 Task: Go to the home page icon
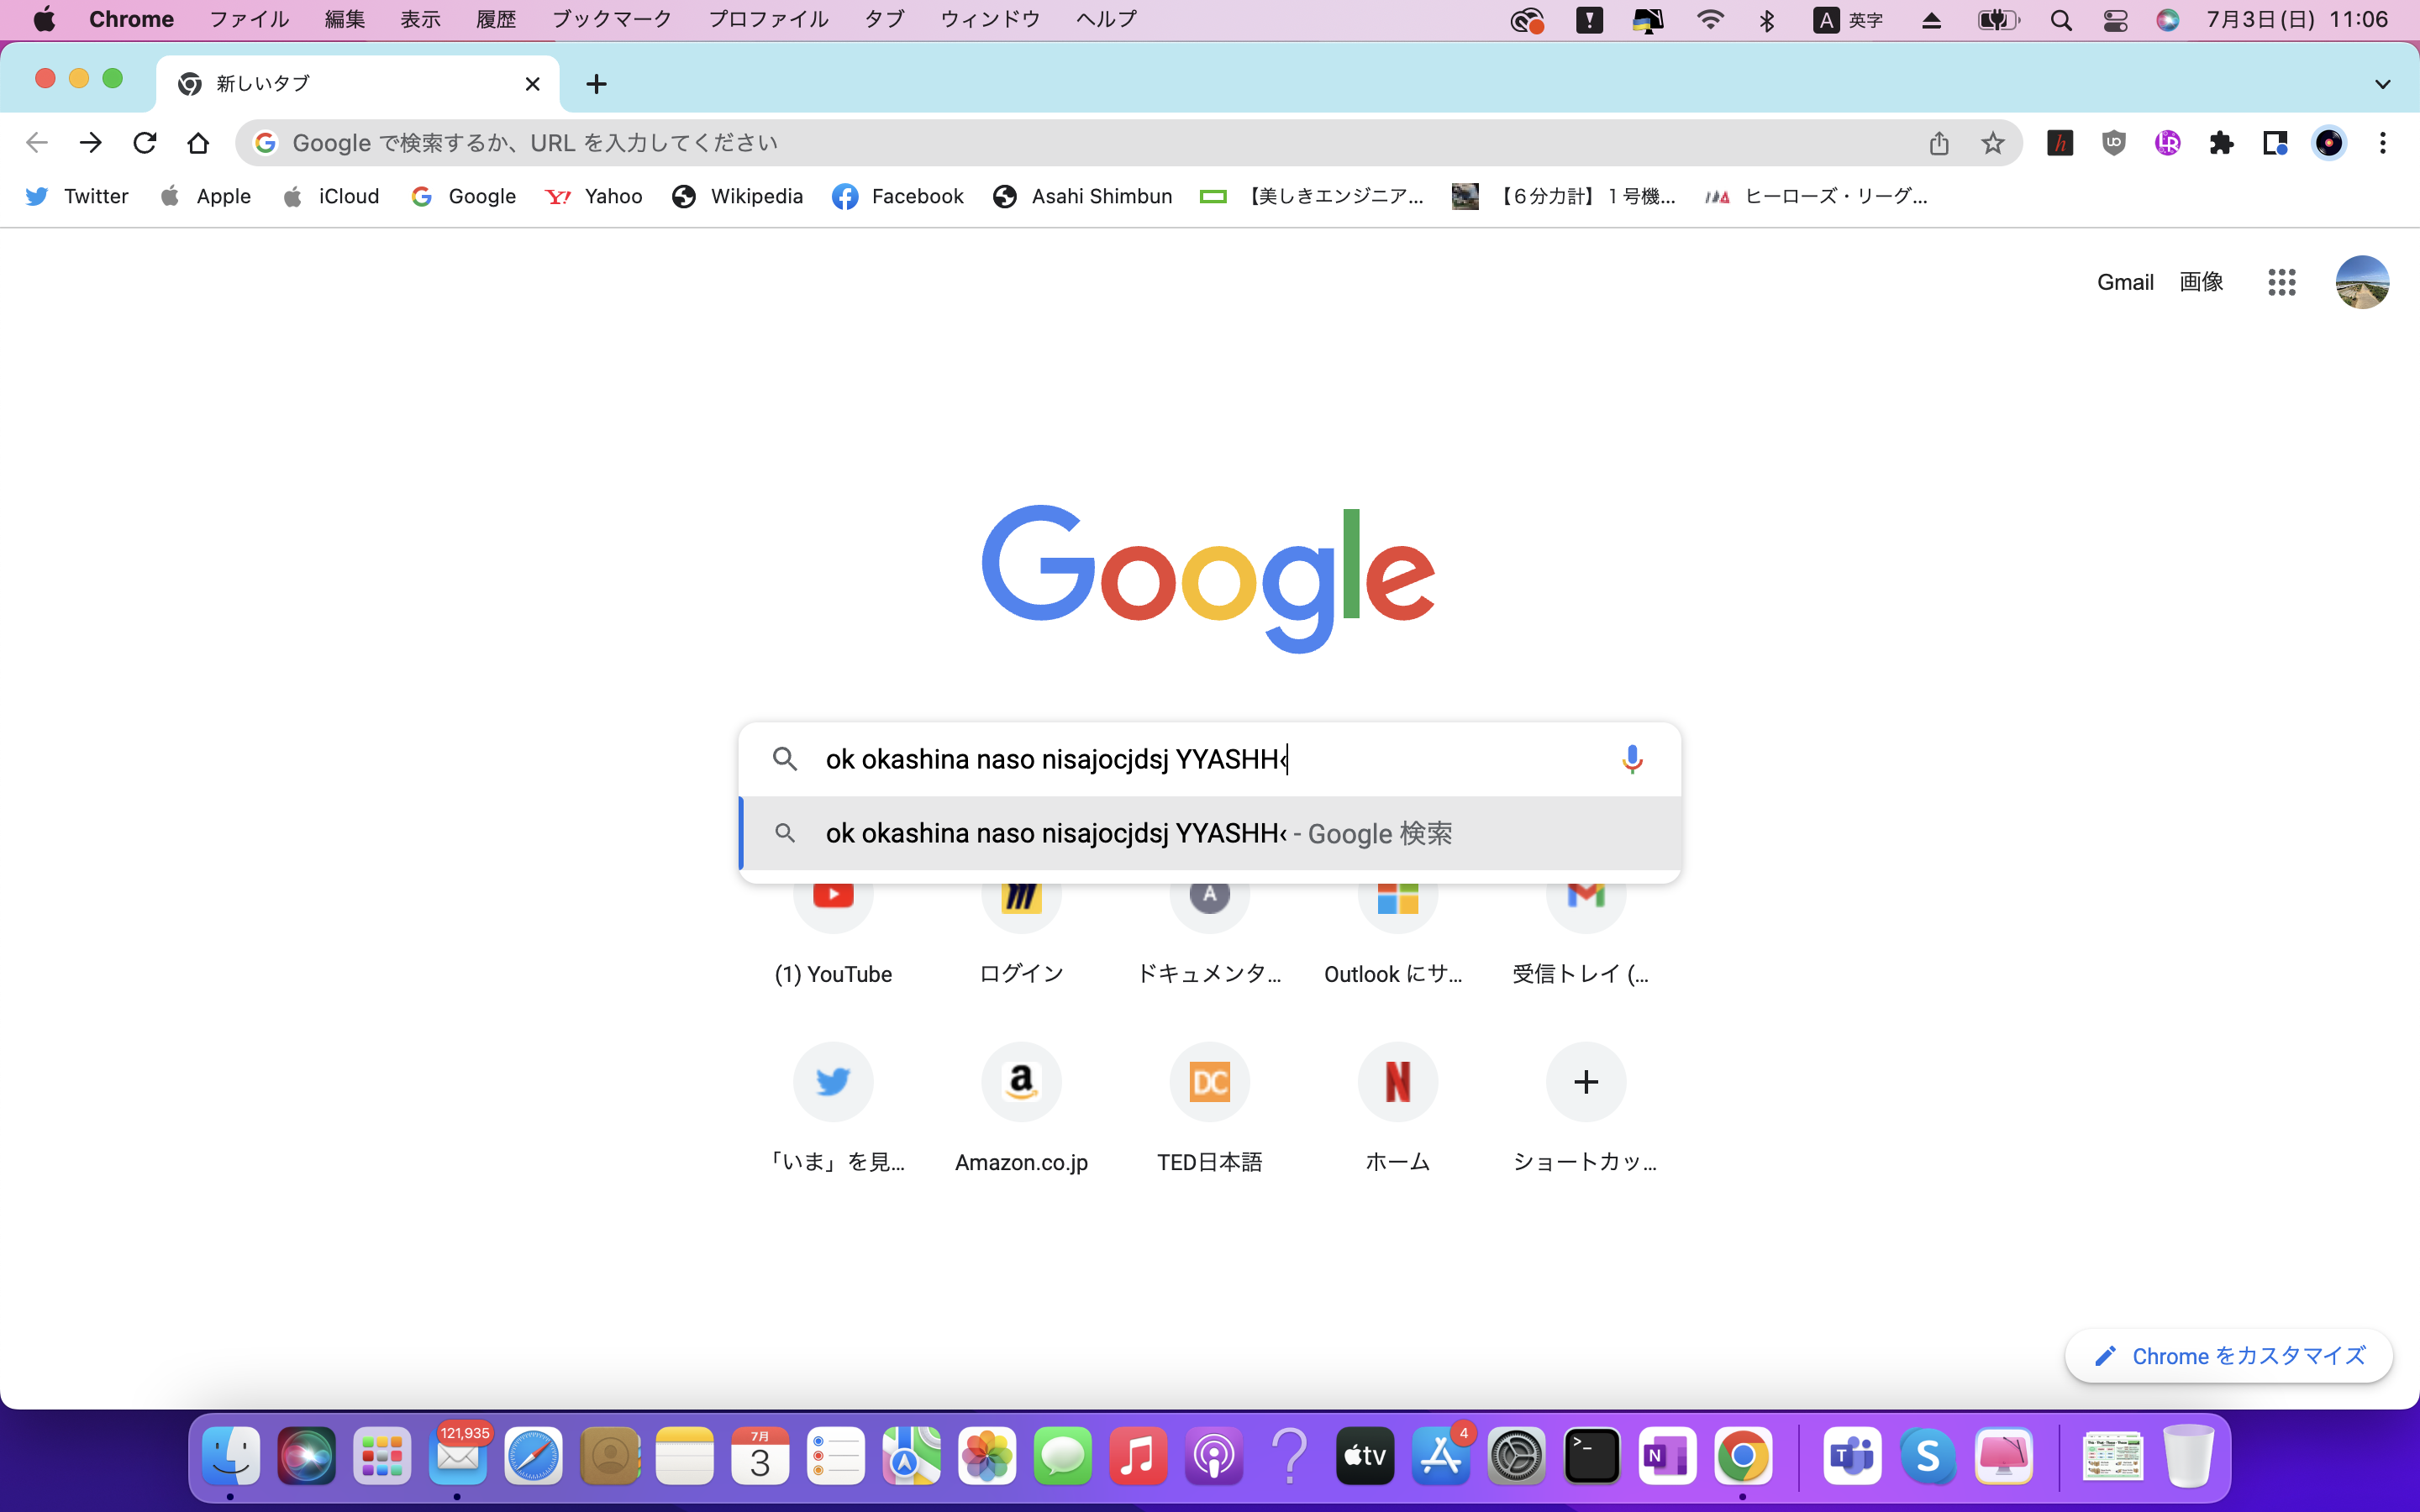pos(198,143)
